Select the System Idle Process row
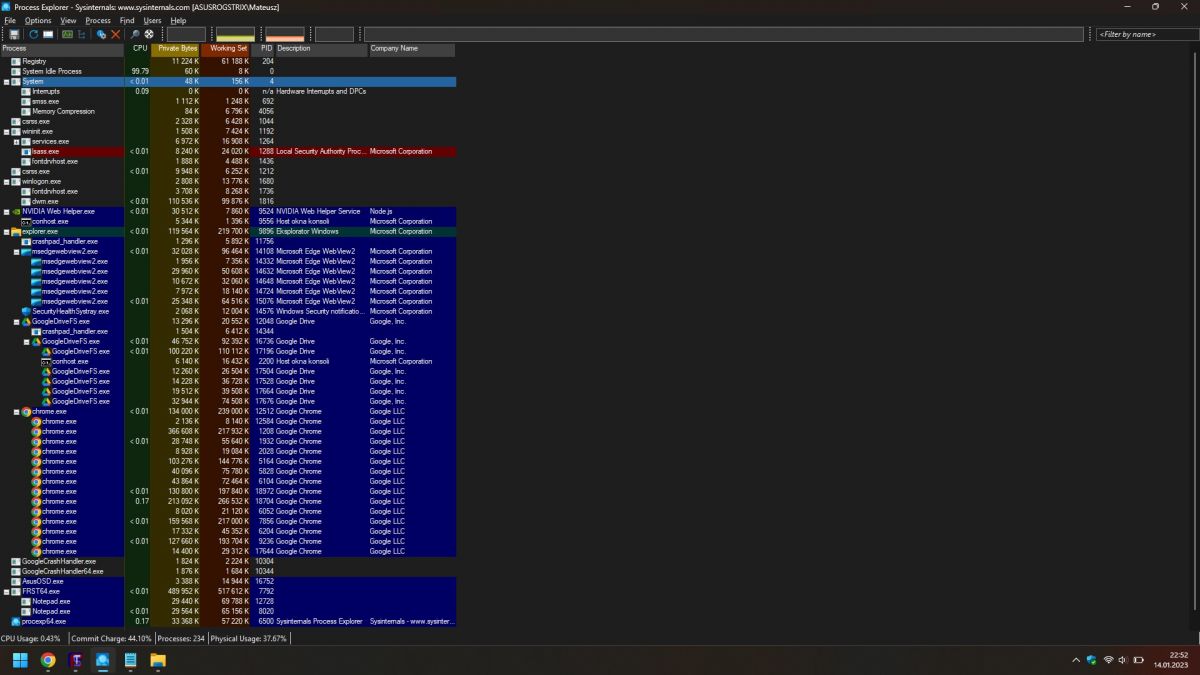The width and height of the screenshot is (1200, 675). [228, 71]
